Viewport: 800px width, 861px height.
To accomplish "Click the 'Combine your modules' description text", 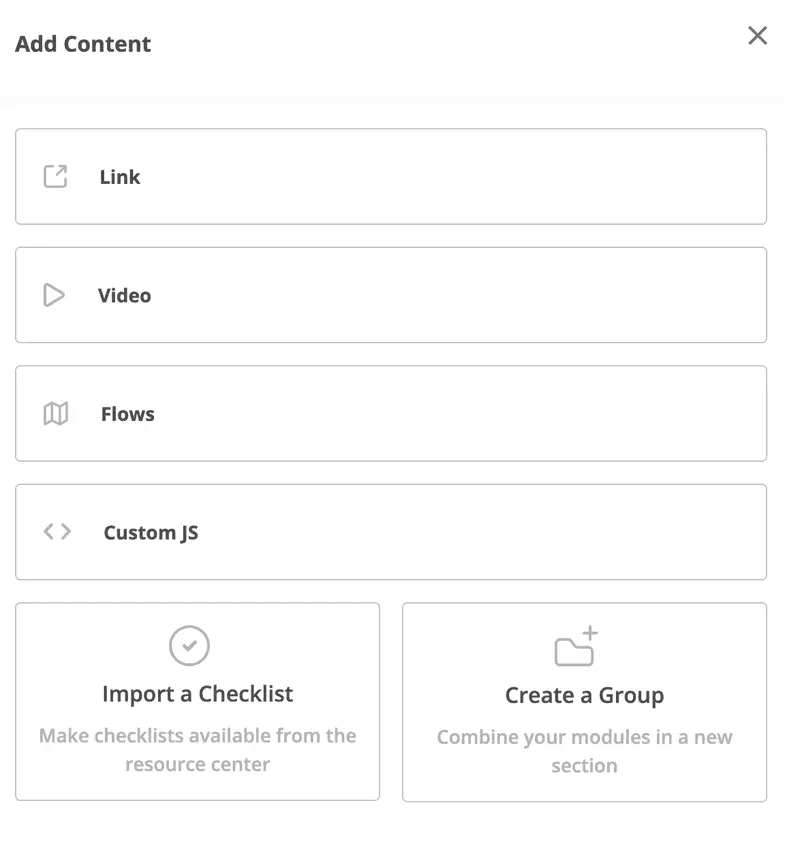I will click(x=584, y=751).
